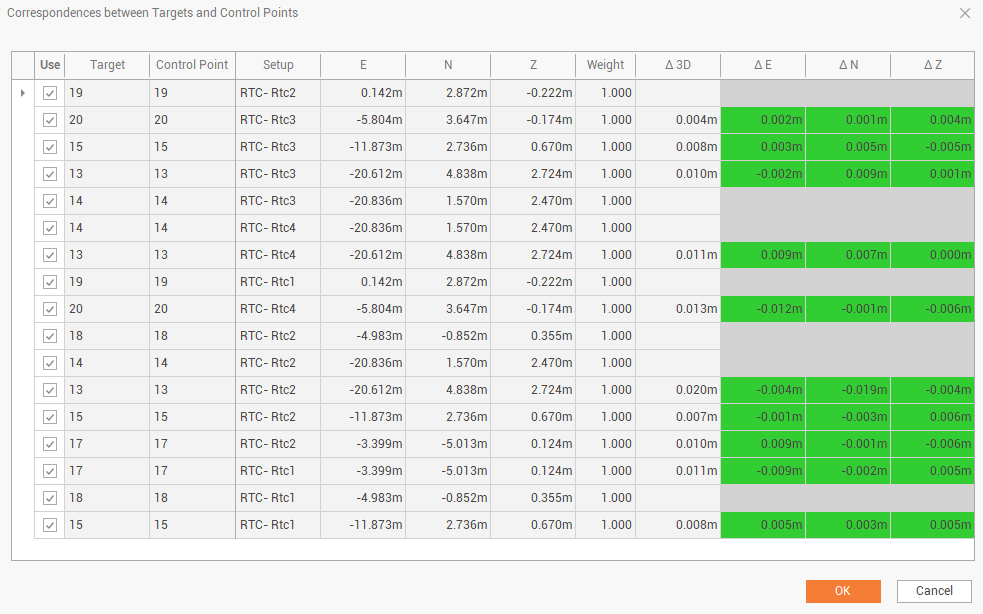983x614 pixels.
Task: Click the Δ 3D column header
Action: 678,65
